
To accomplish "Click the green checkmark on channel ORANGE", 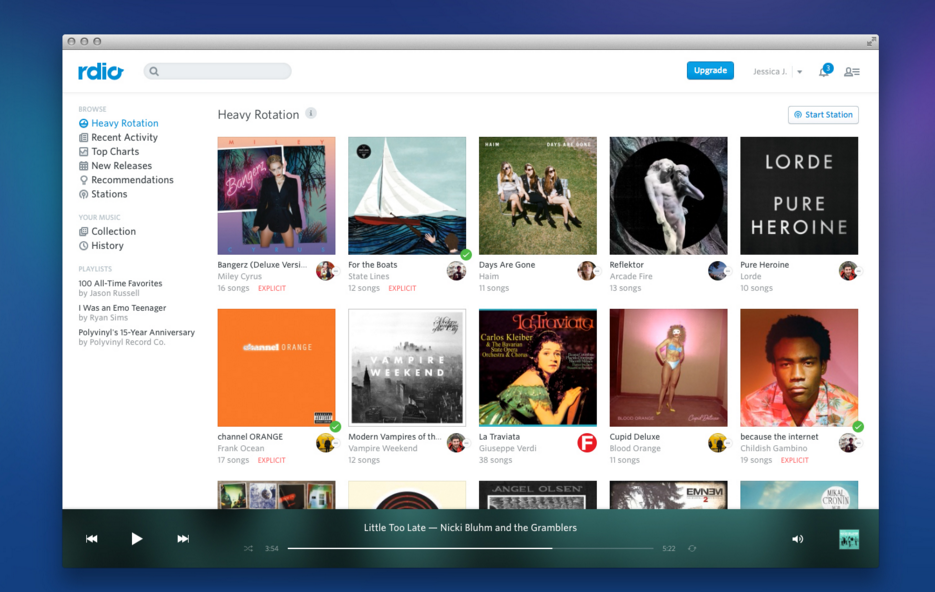I will 335,427.
